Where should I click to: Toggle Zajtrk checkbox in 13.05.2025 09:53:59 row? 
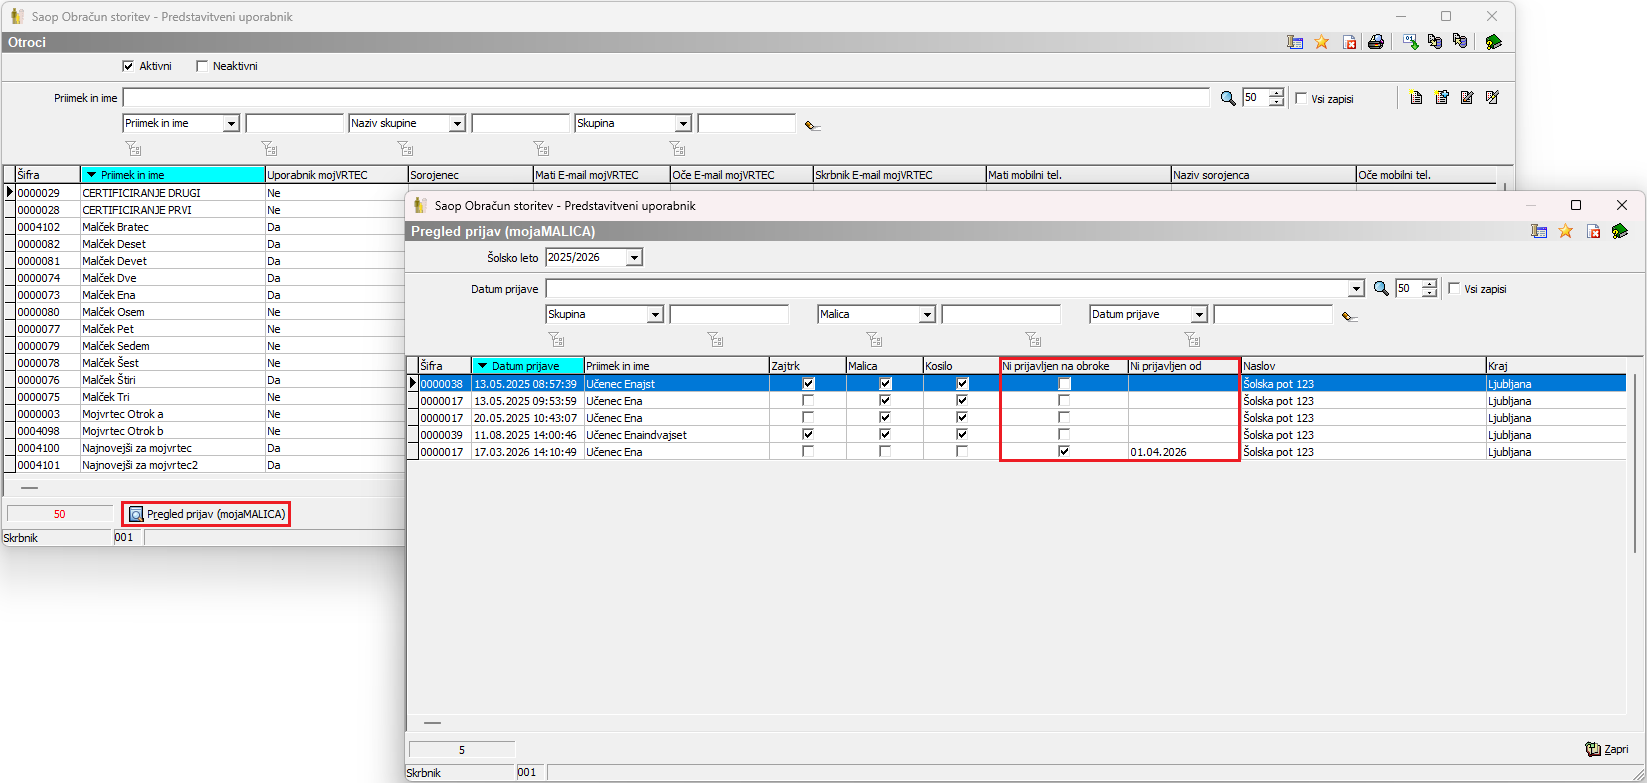point(808,401)
